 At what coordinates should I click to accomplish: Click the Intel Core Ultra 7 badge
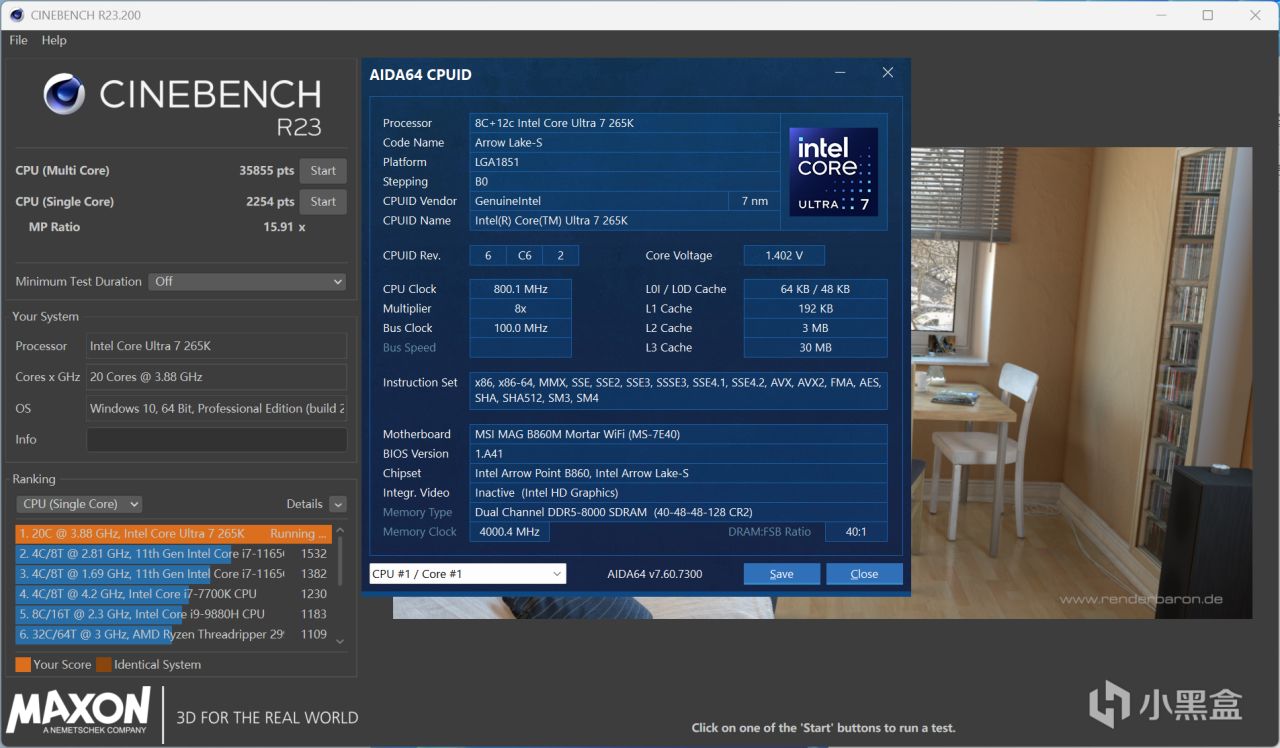point(833,172)
